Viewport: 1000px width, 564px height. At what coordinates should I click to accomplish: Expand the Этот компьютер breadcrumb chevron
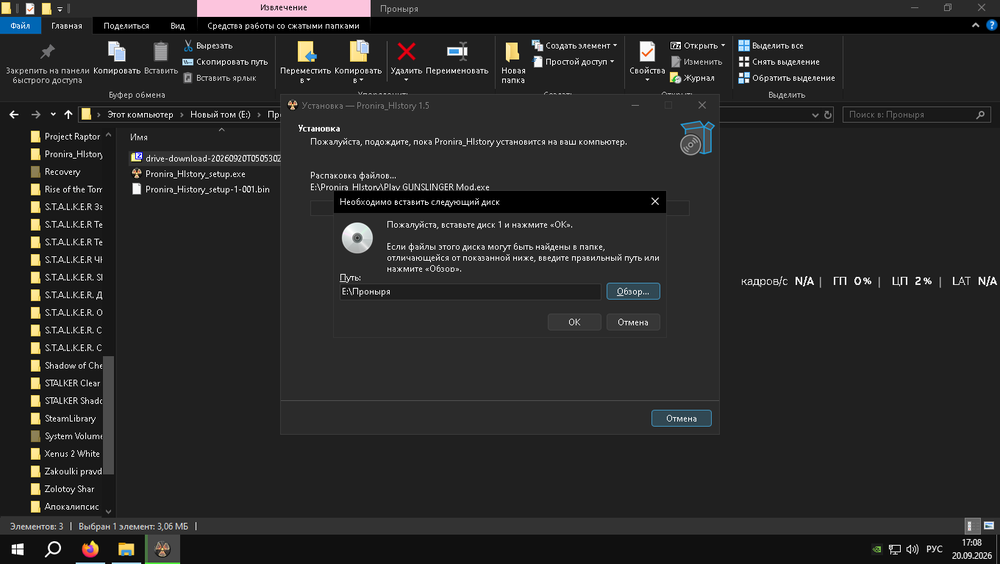point(182,115)
